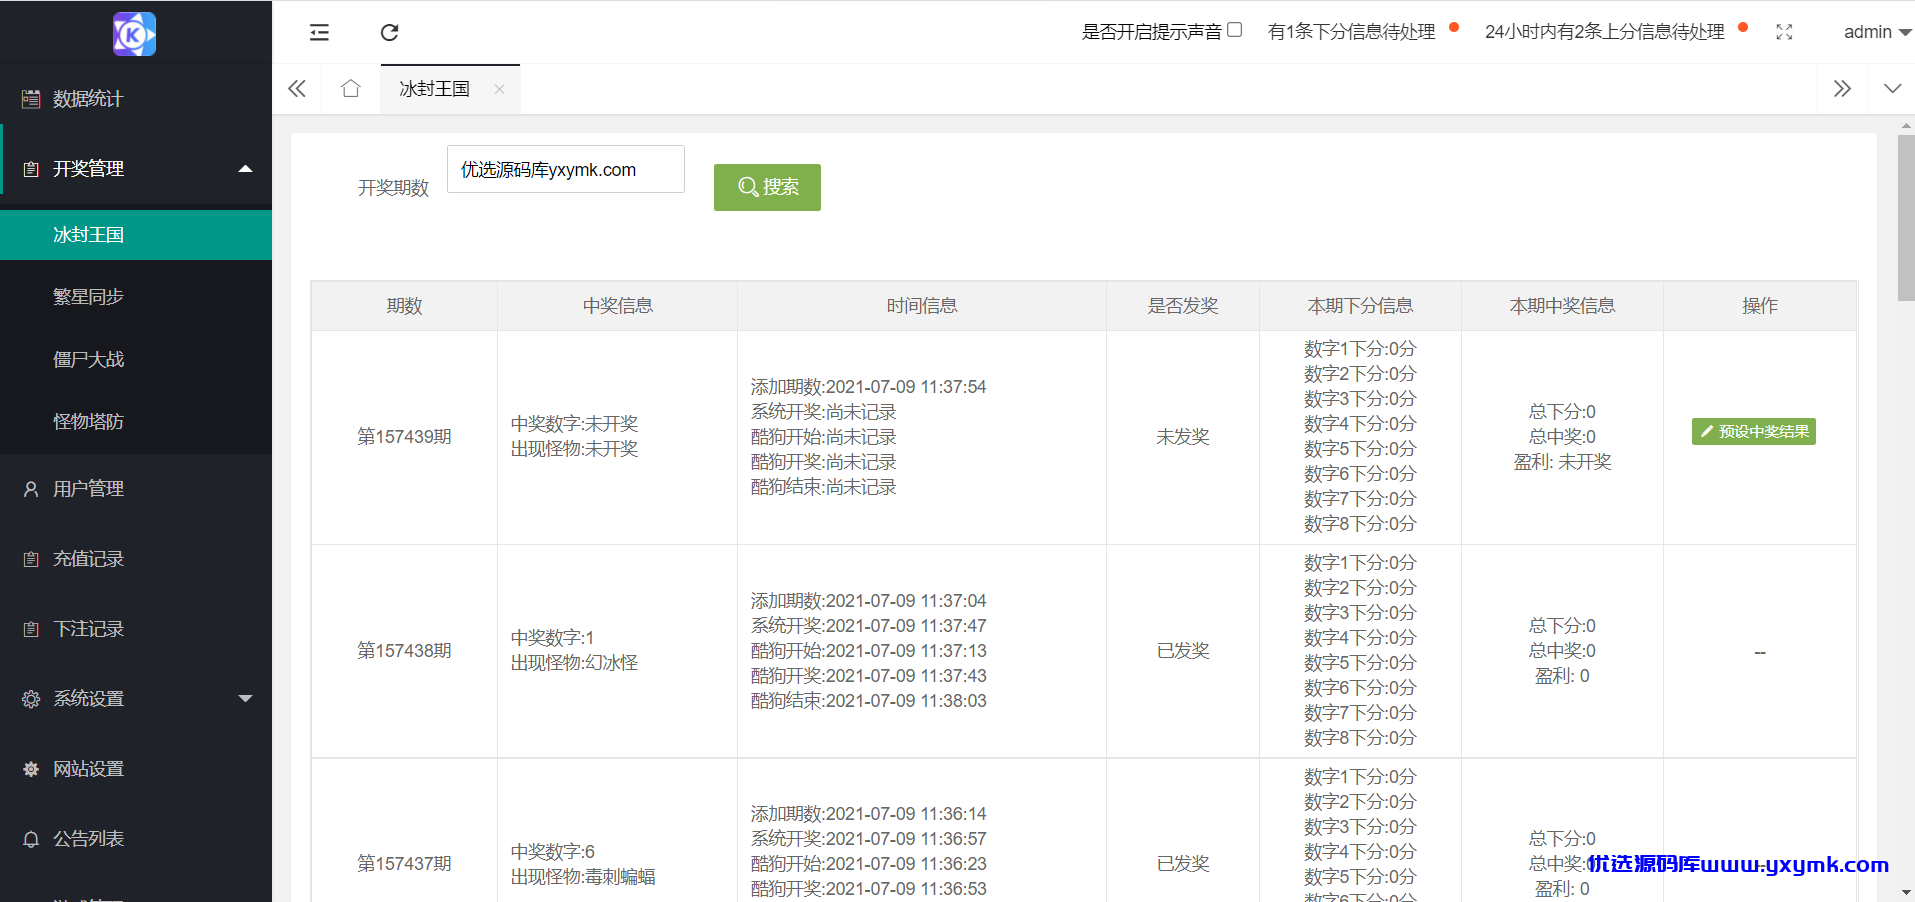Focus the 开奖期数 search input field
1915x902 pixels.
point(566,169)
